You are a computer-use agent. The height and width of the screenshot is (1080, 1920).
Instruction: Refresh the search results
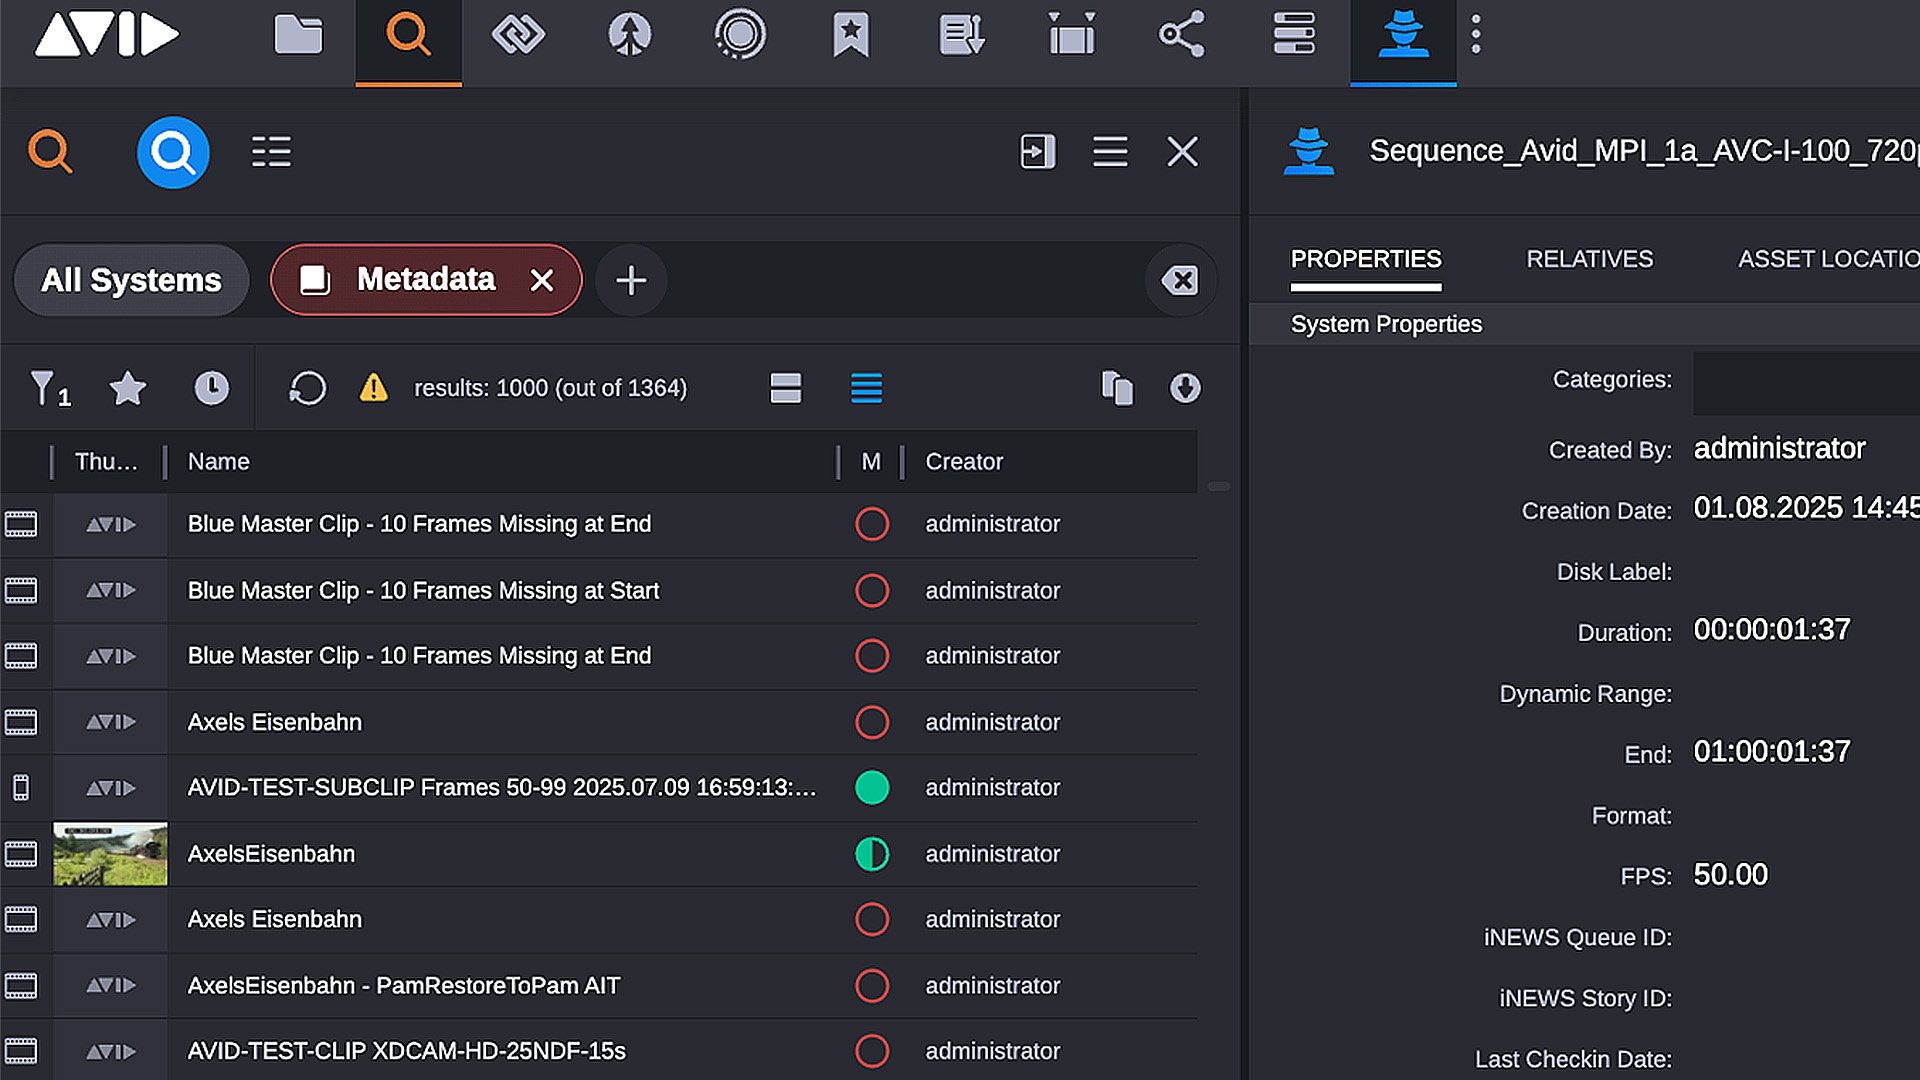(307, 388)
